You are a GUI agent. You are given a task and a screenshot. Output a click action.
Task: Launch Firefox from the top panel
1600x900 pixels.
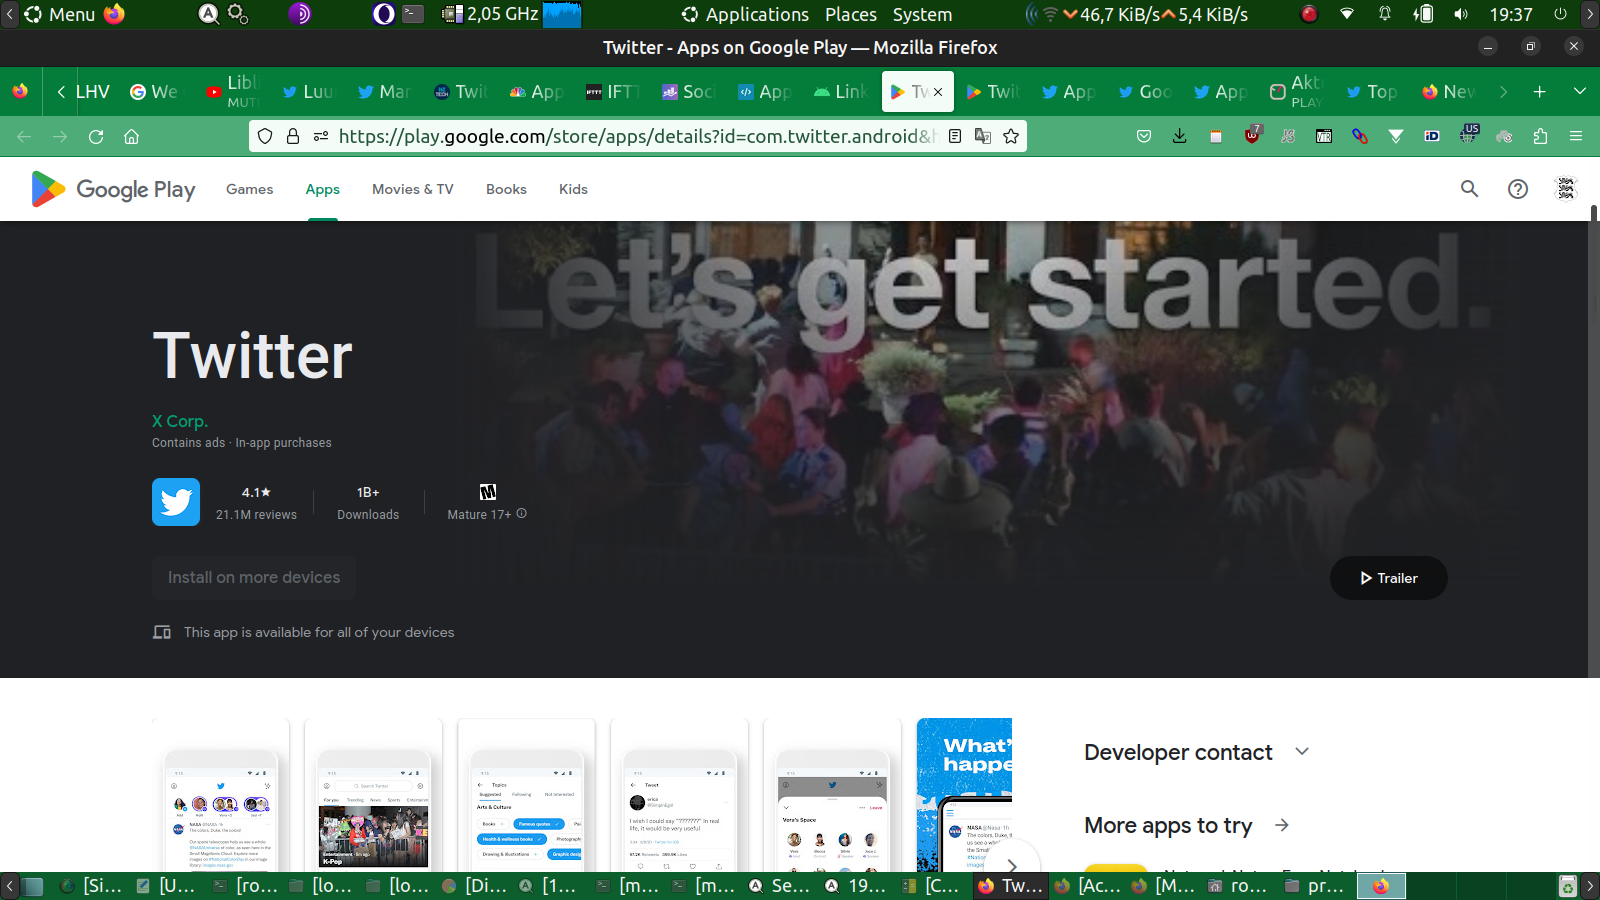(114, 14)
